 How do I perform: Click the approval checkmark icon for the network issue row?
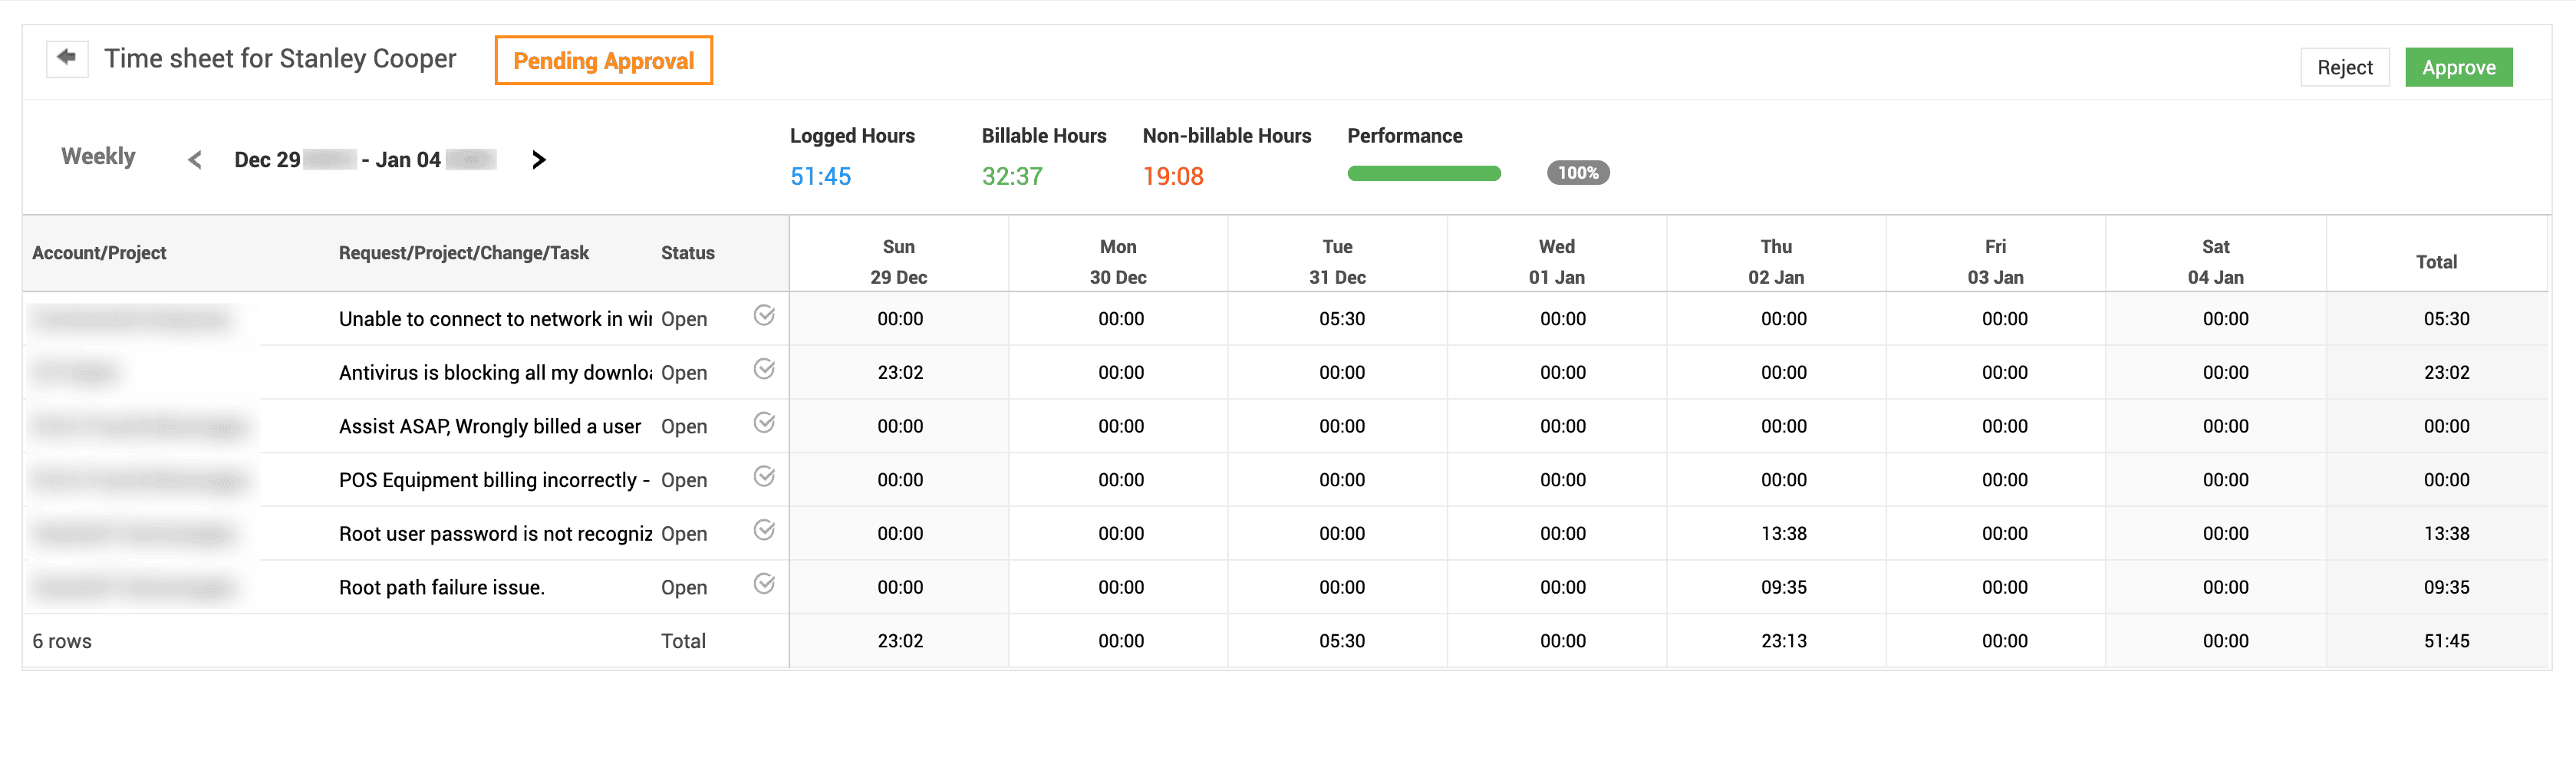pyautogui.click(x=764, y=316)
